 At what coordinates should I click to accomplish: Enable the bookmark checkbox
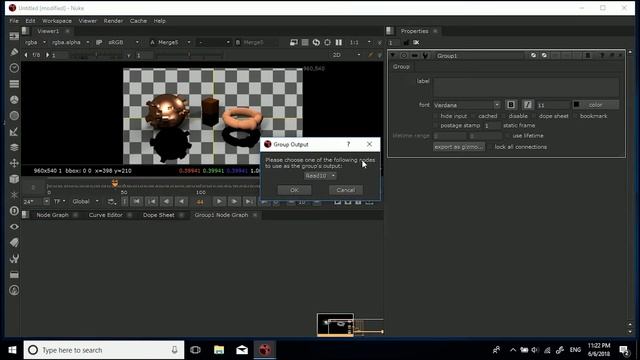[575, 116]
